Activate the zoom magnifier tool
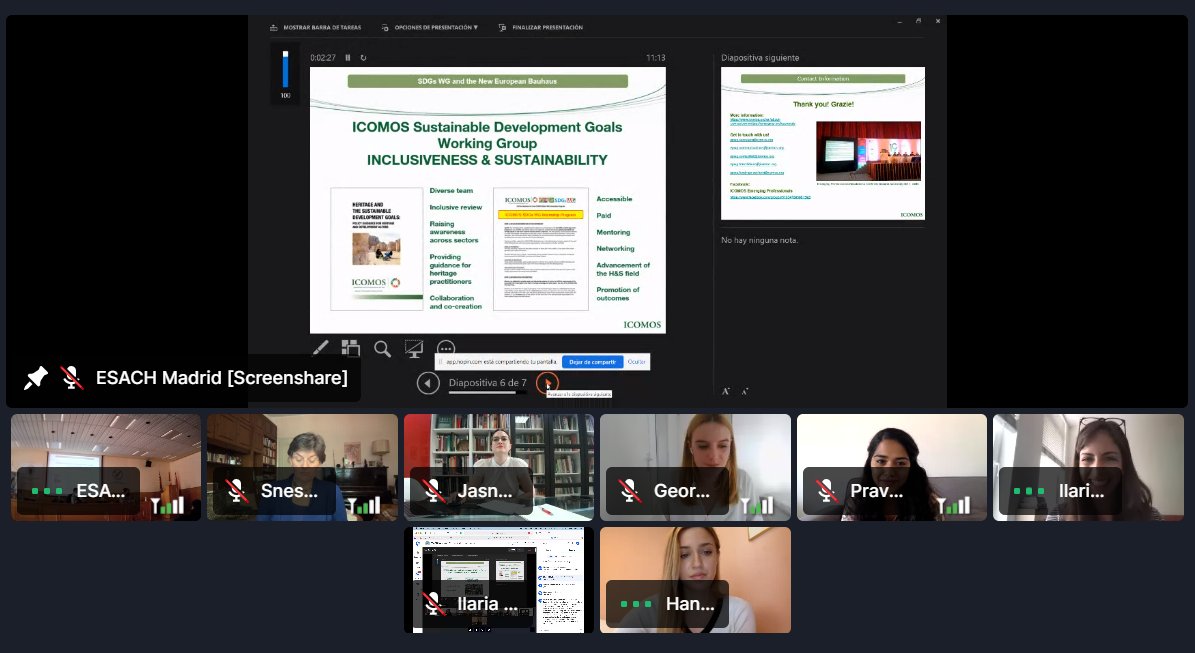Screen dimensions: 1195x653 point(383,349)
